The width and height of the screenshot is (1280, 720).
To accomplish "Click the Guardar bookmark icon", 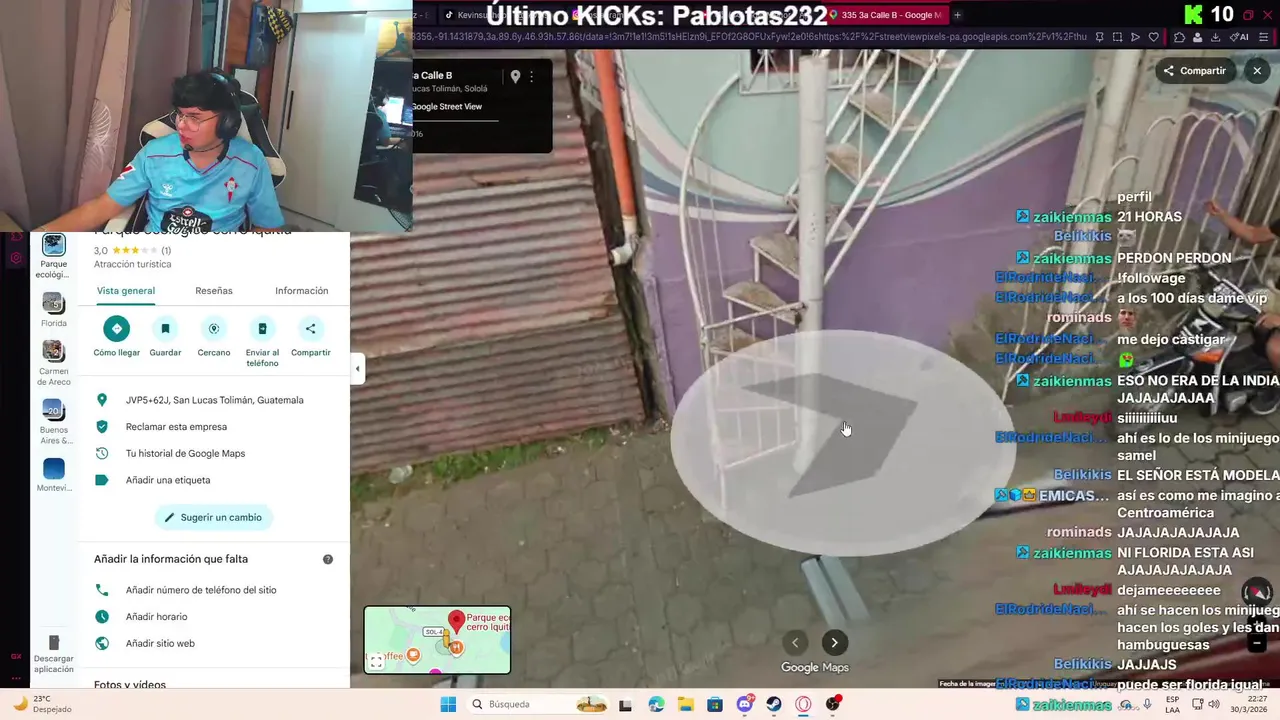I will (x=165, y=328).
